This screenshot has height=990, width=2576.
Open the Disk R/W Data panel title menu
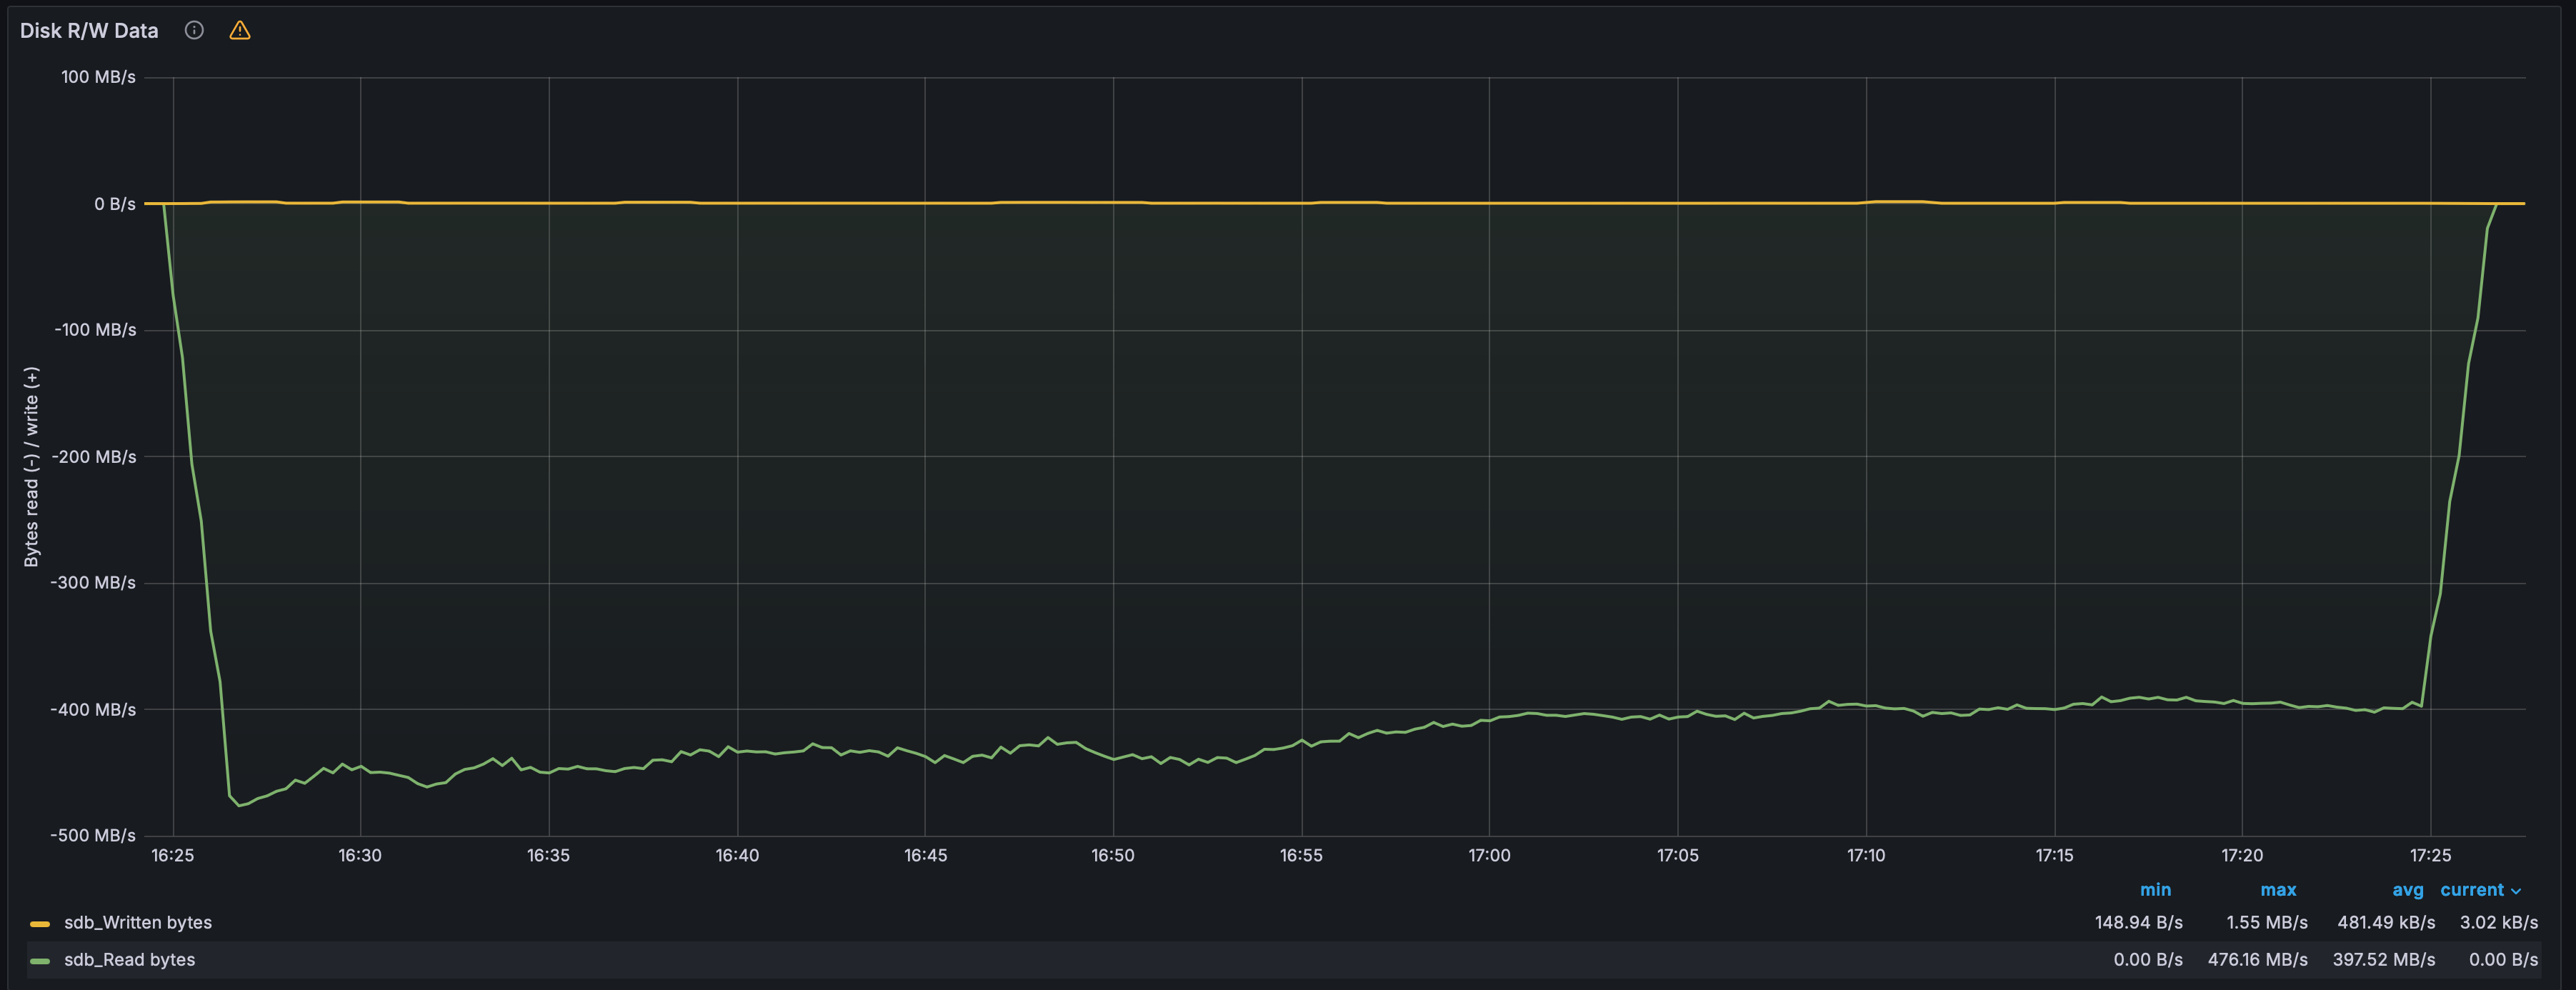(x=89, y=30)
